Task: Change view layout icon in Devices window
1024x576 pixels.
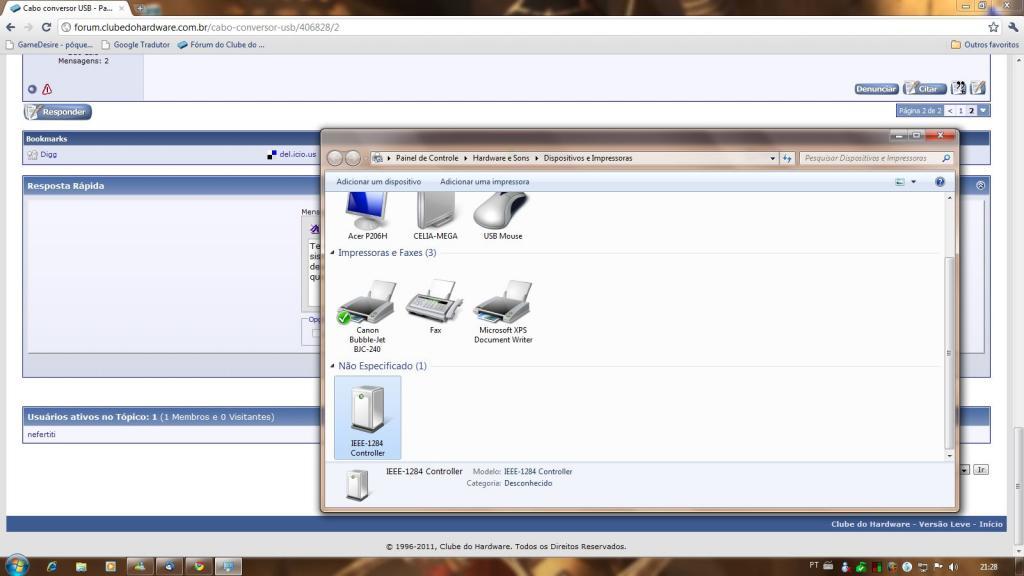Action: pos(900,182)
